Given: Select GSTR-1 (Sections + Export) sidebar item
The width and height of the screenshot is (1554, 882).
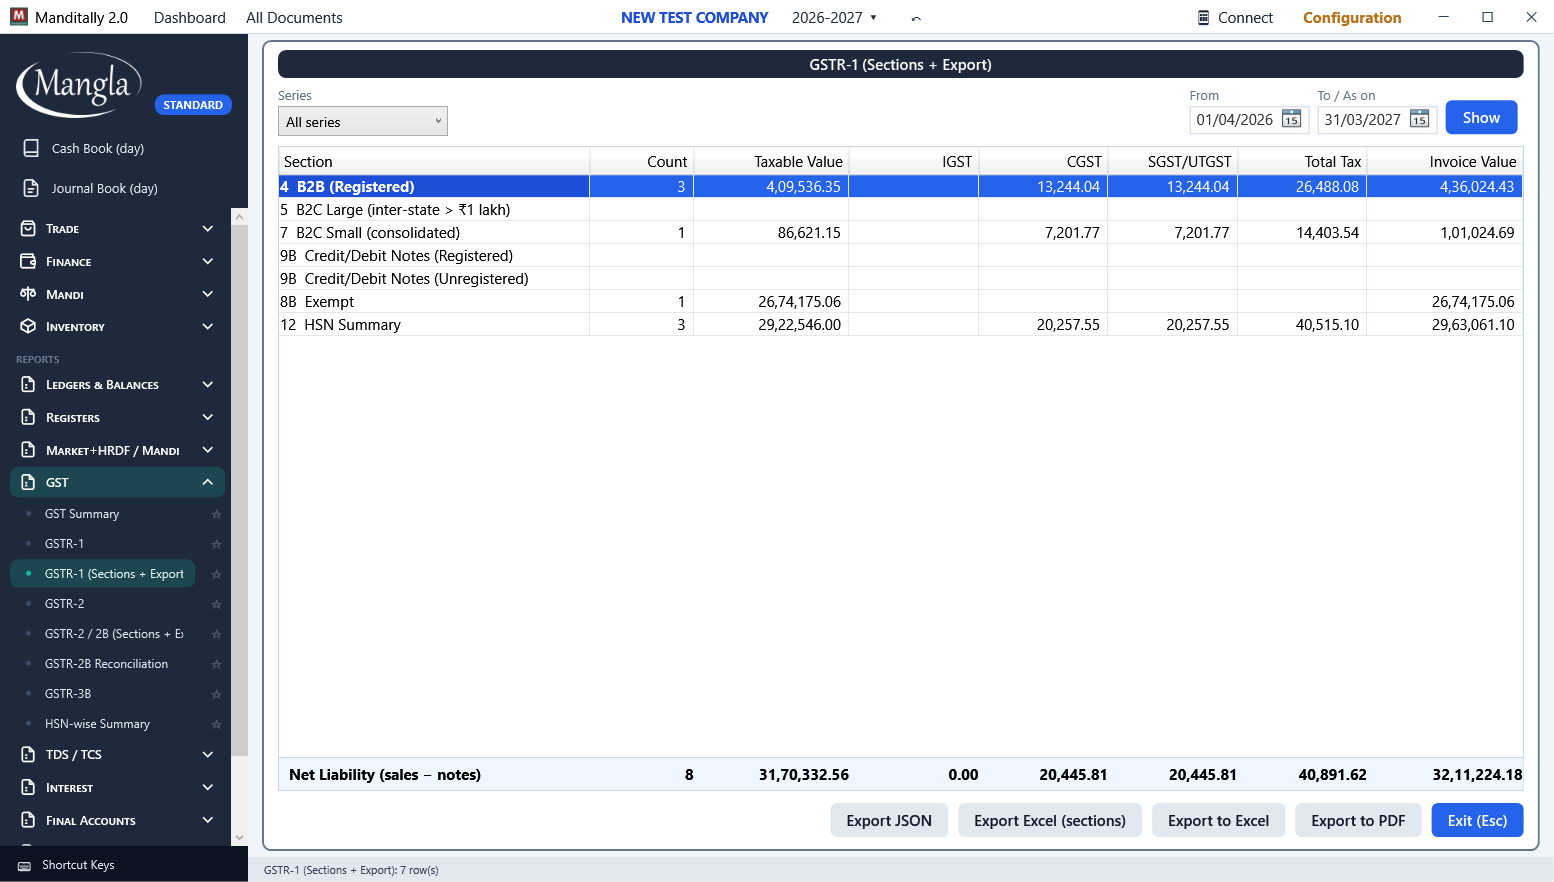Looking at the screenshot, I should 103,574.
